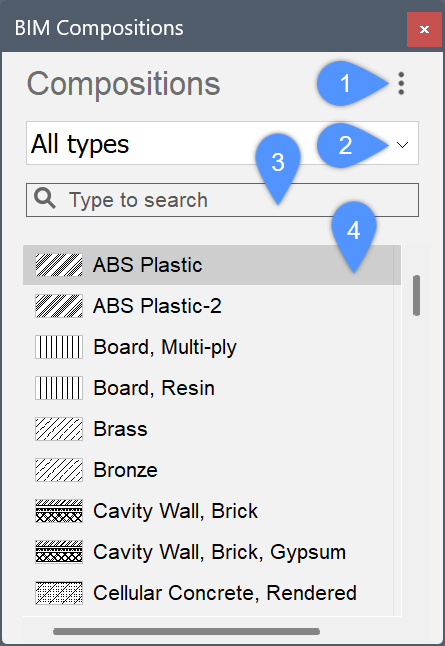
Task: Focus the Type to search field
Action: pos(222,200)
